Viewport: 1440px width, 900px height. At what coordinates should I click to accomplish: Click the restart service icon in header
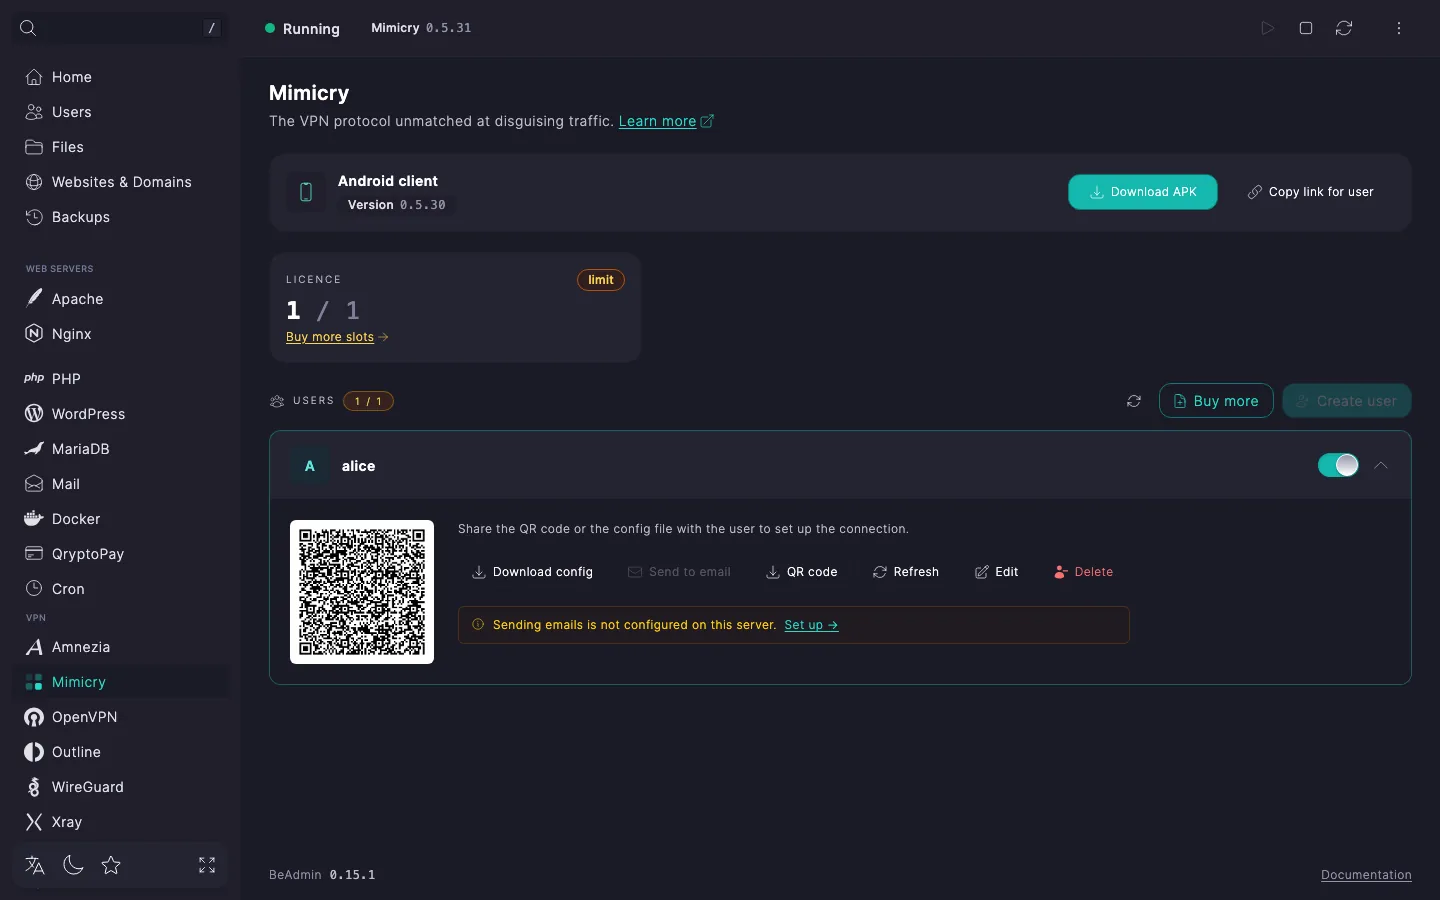1344,28
